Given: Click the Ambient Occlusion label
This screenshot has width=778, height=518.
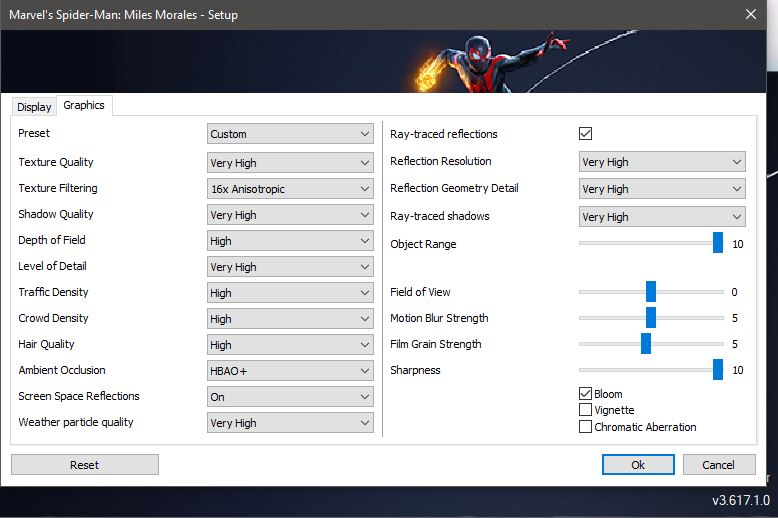Looking at the screenshot, I should pos(62,370).
